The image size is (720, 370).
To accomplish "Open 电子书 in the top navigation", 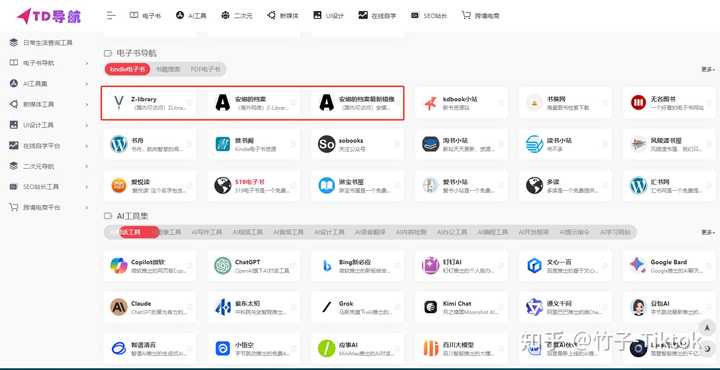I will [x=146, y=16].
